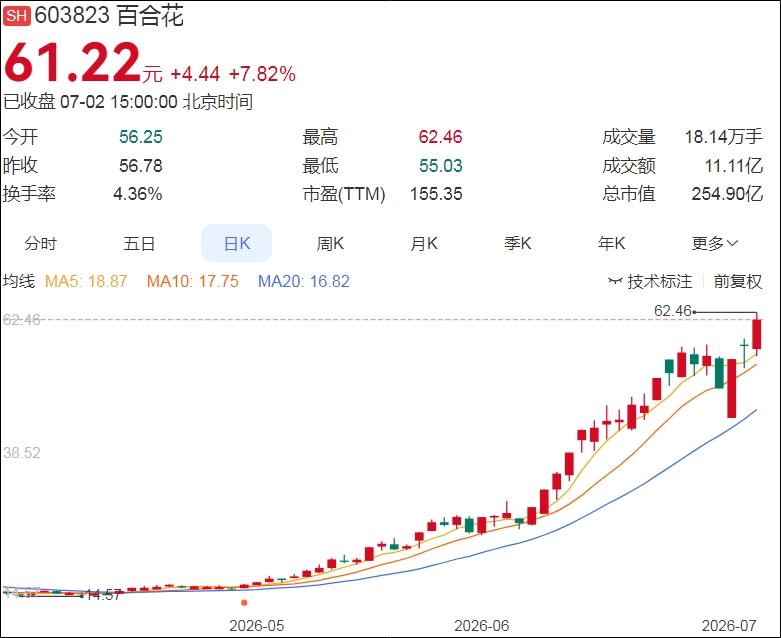
Task: Click the MA20: 16.82 moving average label
Action: tap(304, 281)
